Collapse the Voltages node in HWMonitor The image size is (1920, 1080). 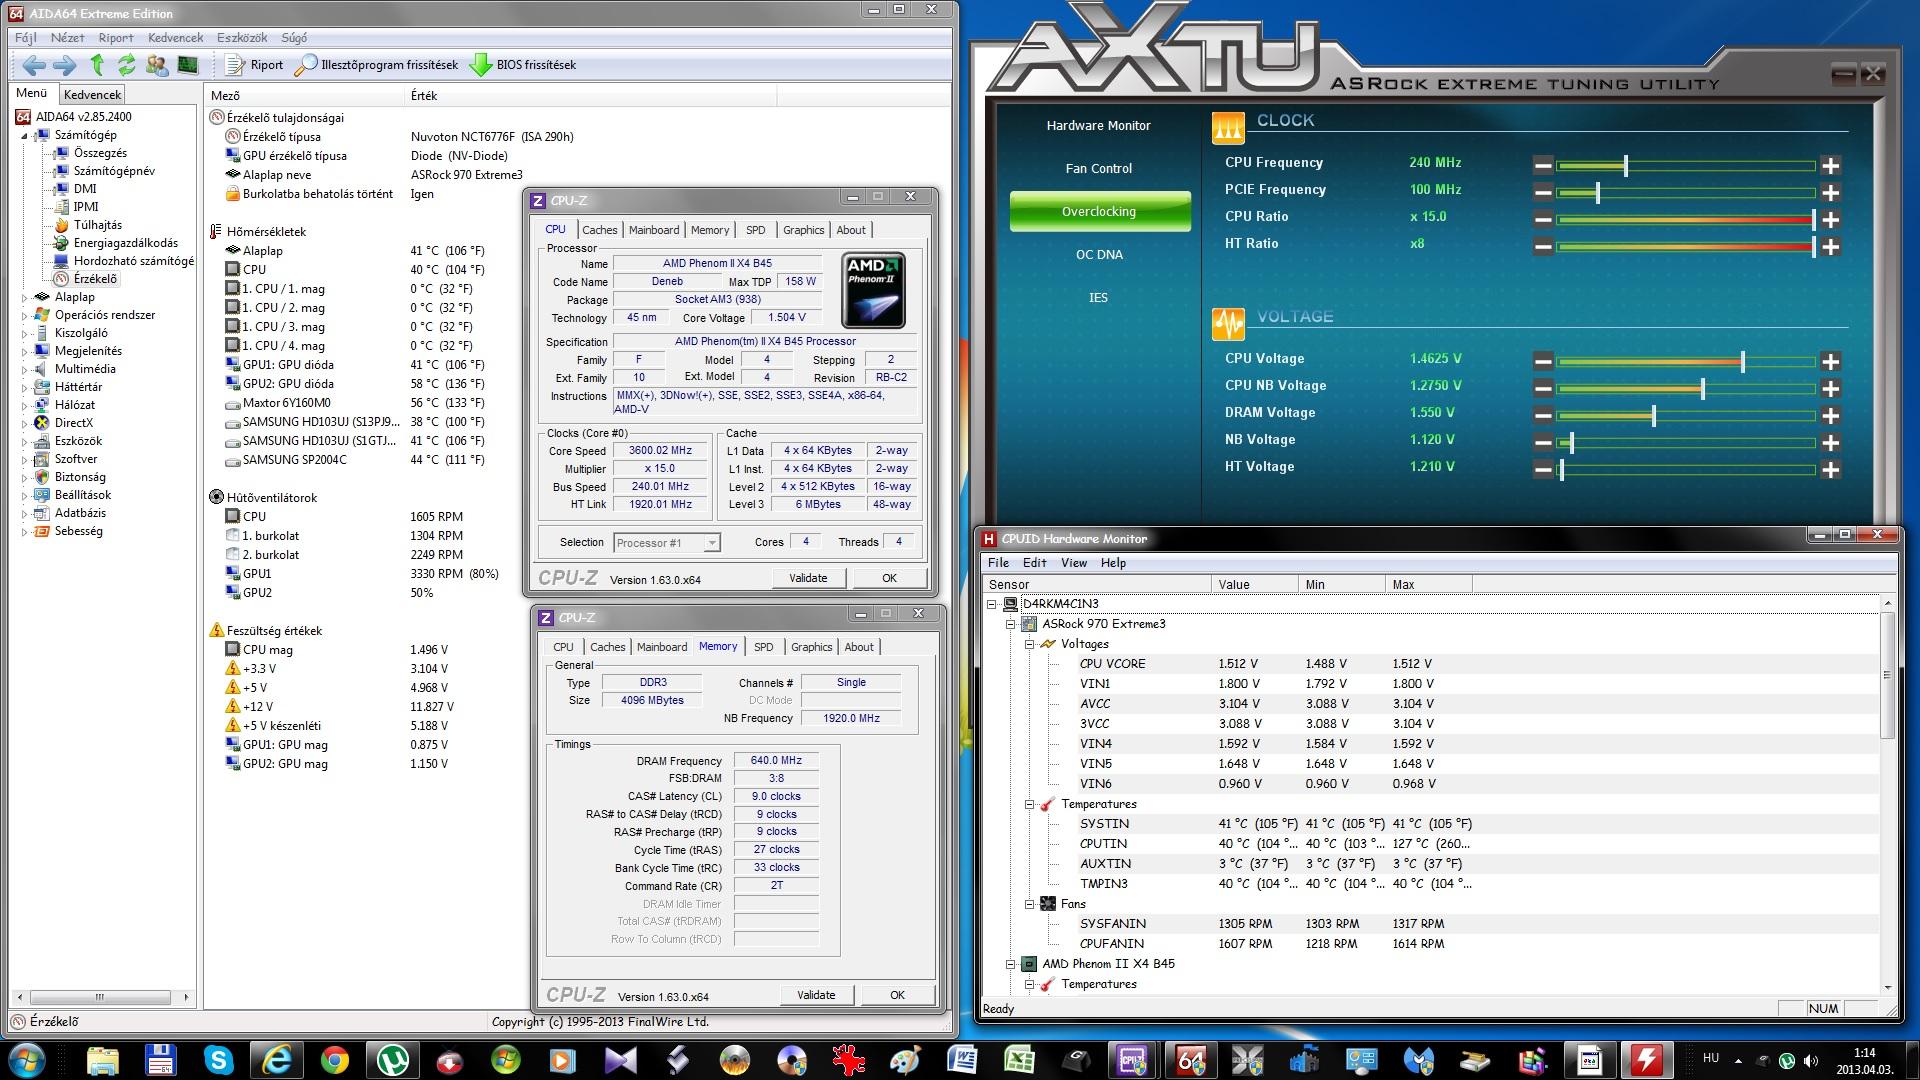click(x=1029, y=644)
